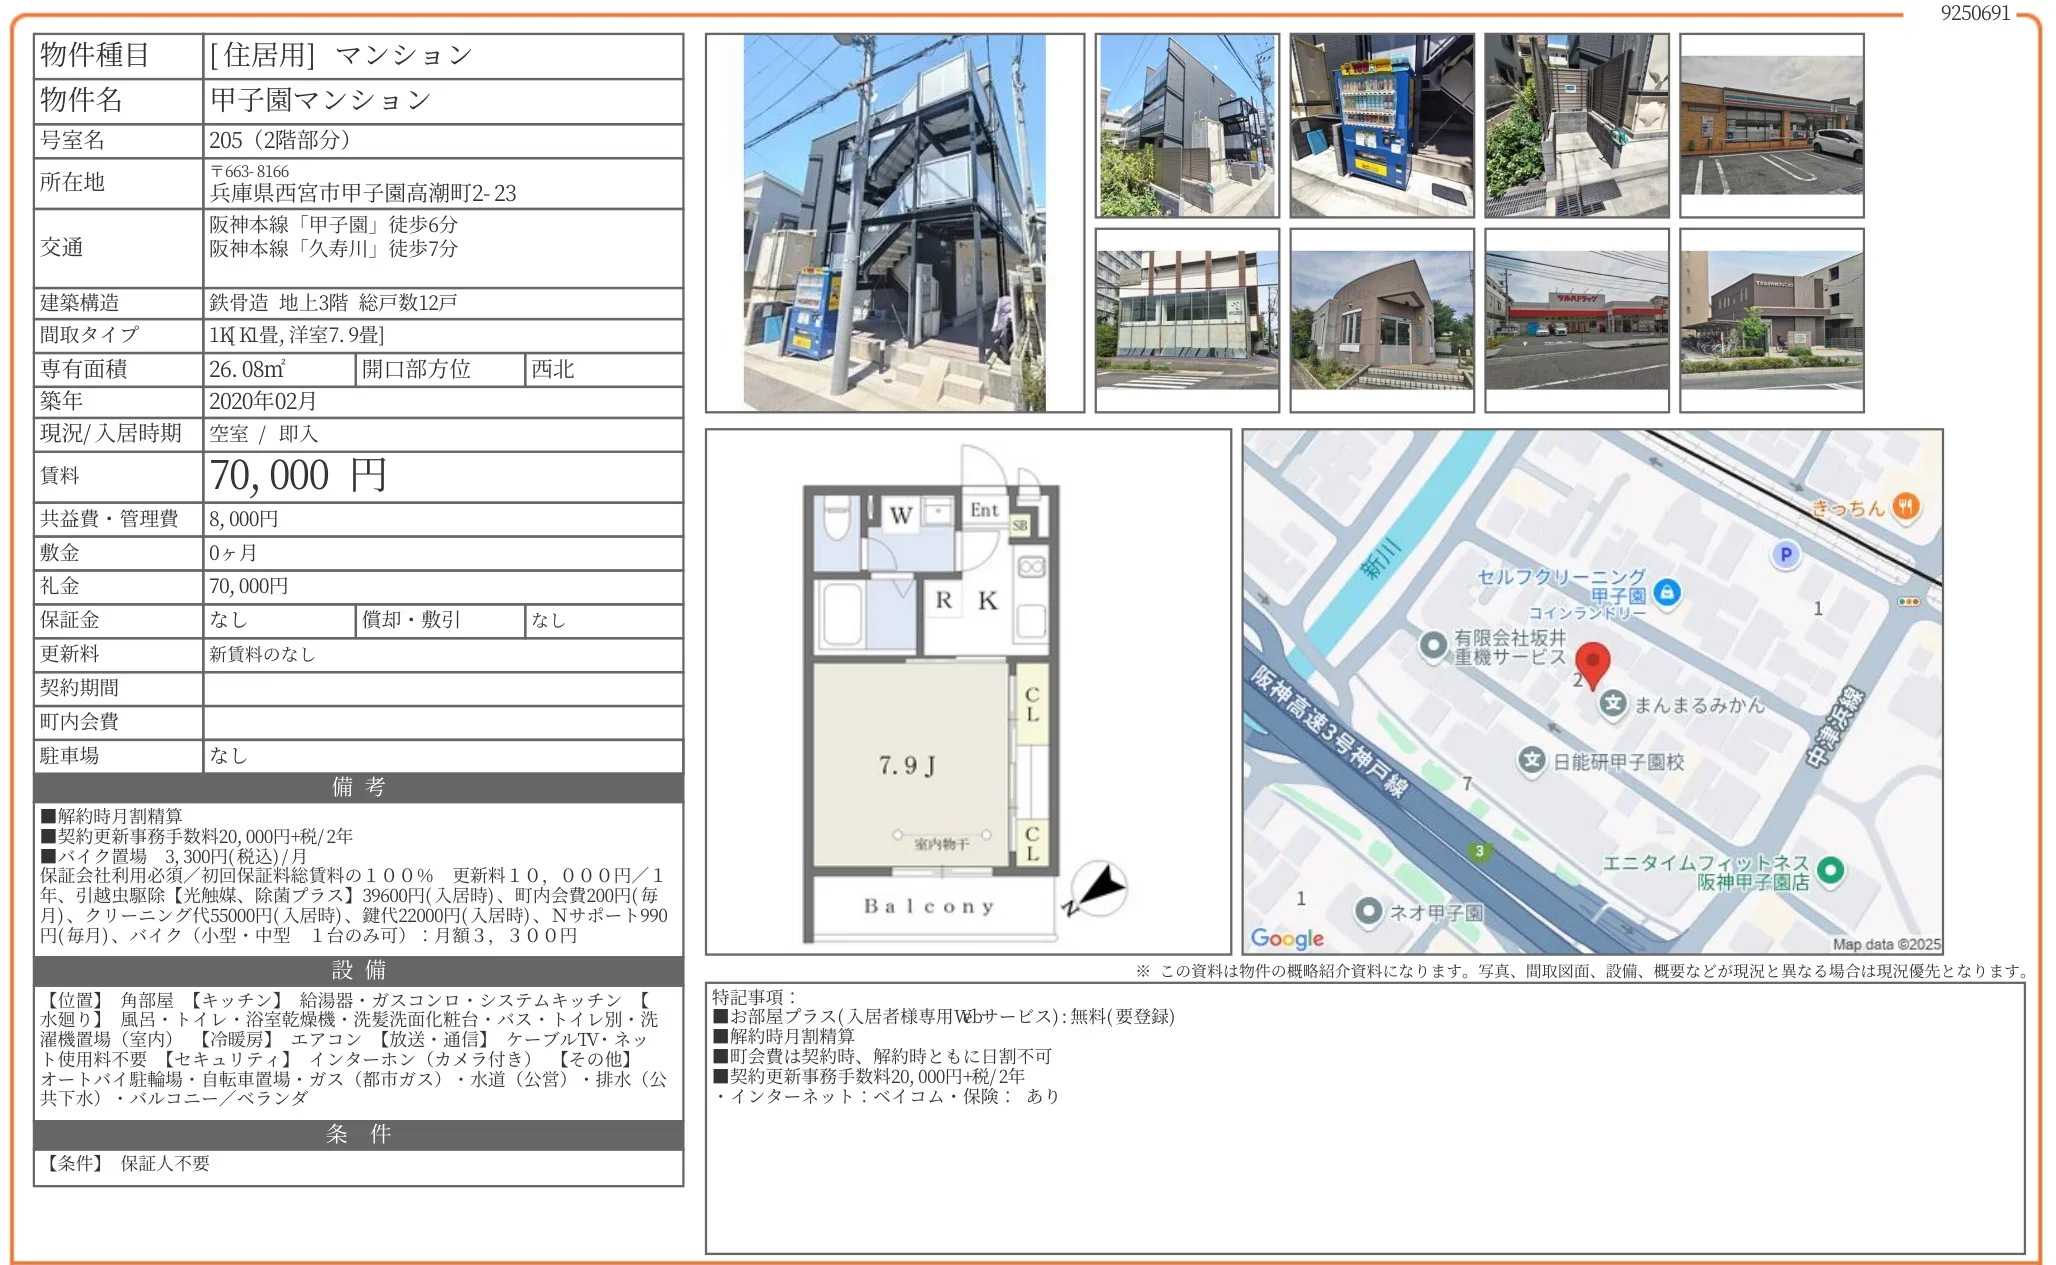
Task: Click the orange restaurant marker beside きっちん
Action: 1905,507
